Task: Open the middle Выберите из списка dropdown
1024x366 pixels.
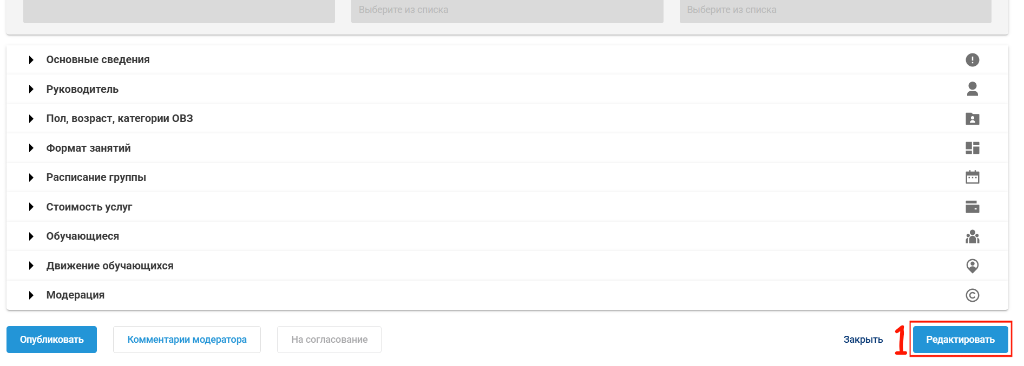Action: 507,10
